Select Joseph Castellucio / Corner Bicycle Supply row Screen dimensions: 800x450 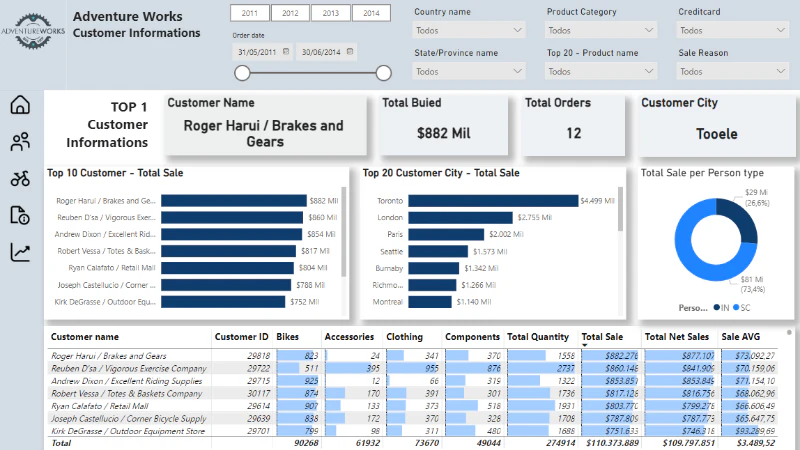[x=413, y=418]
